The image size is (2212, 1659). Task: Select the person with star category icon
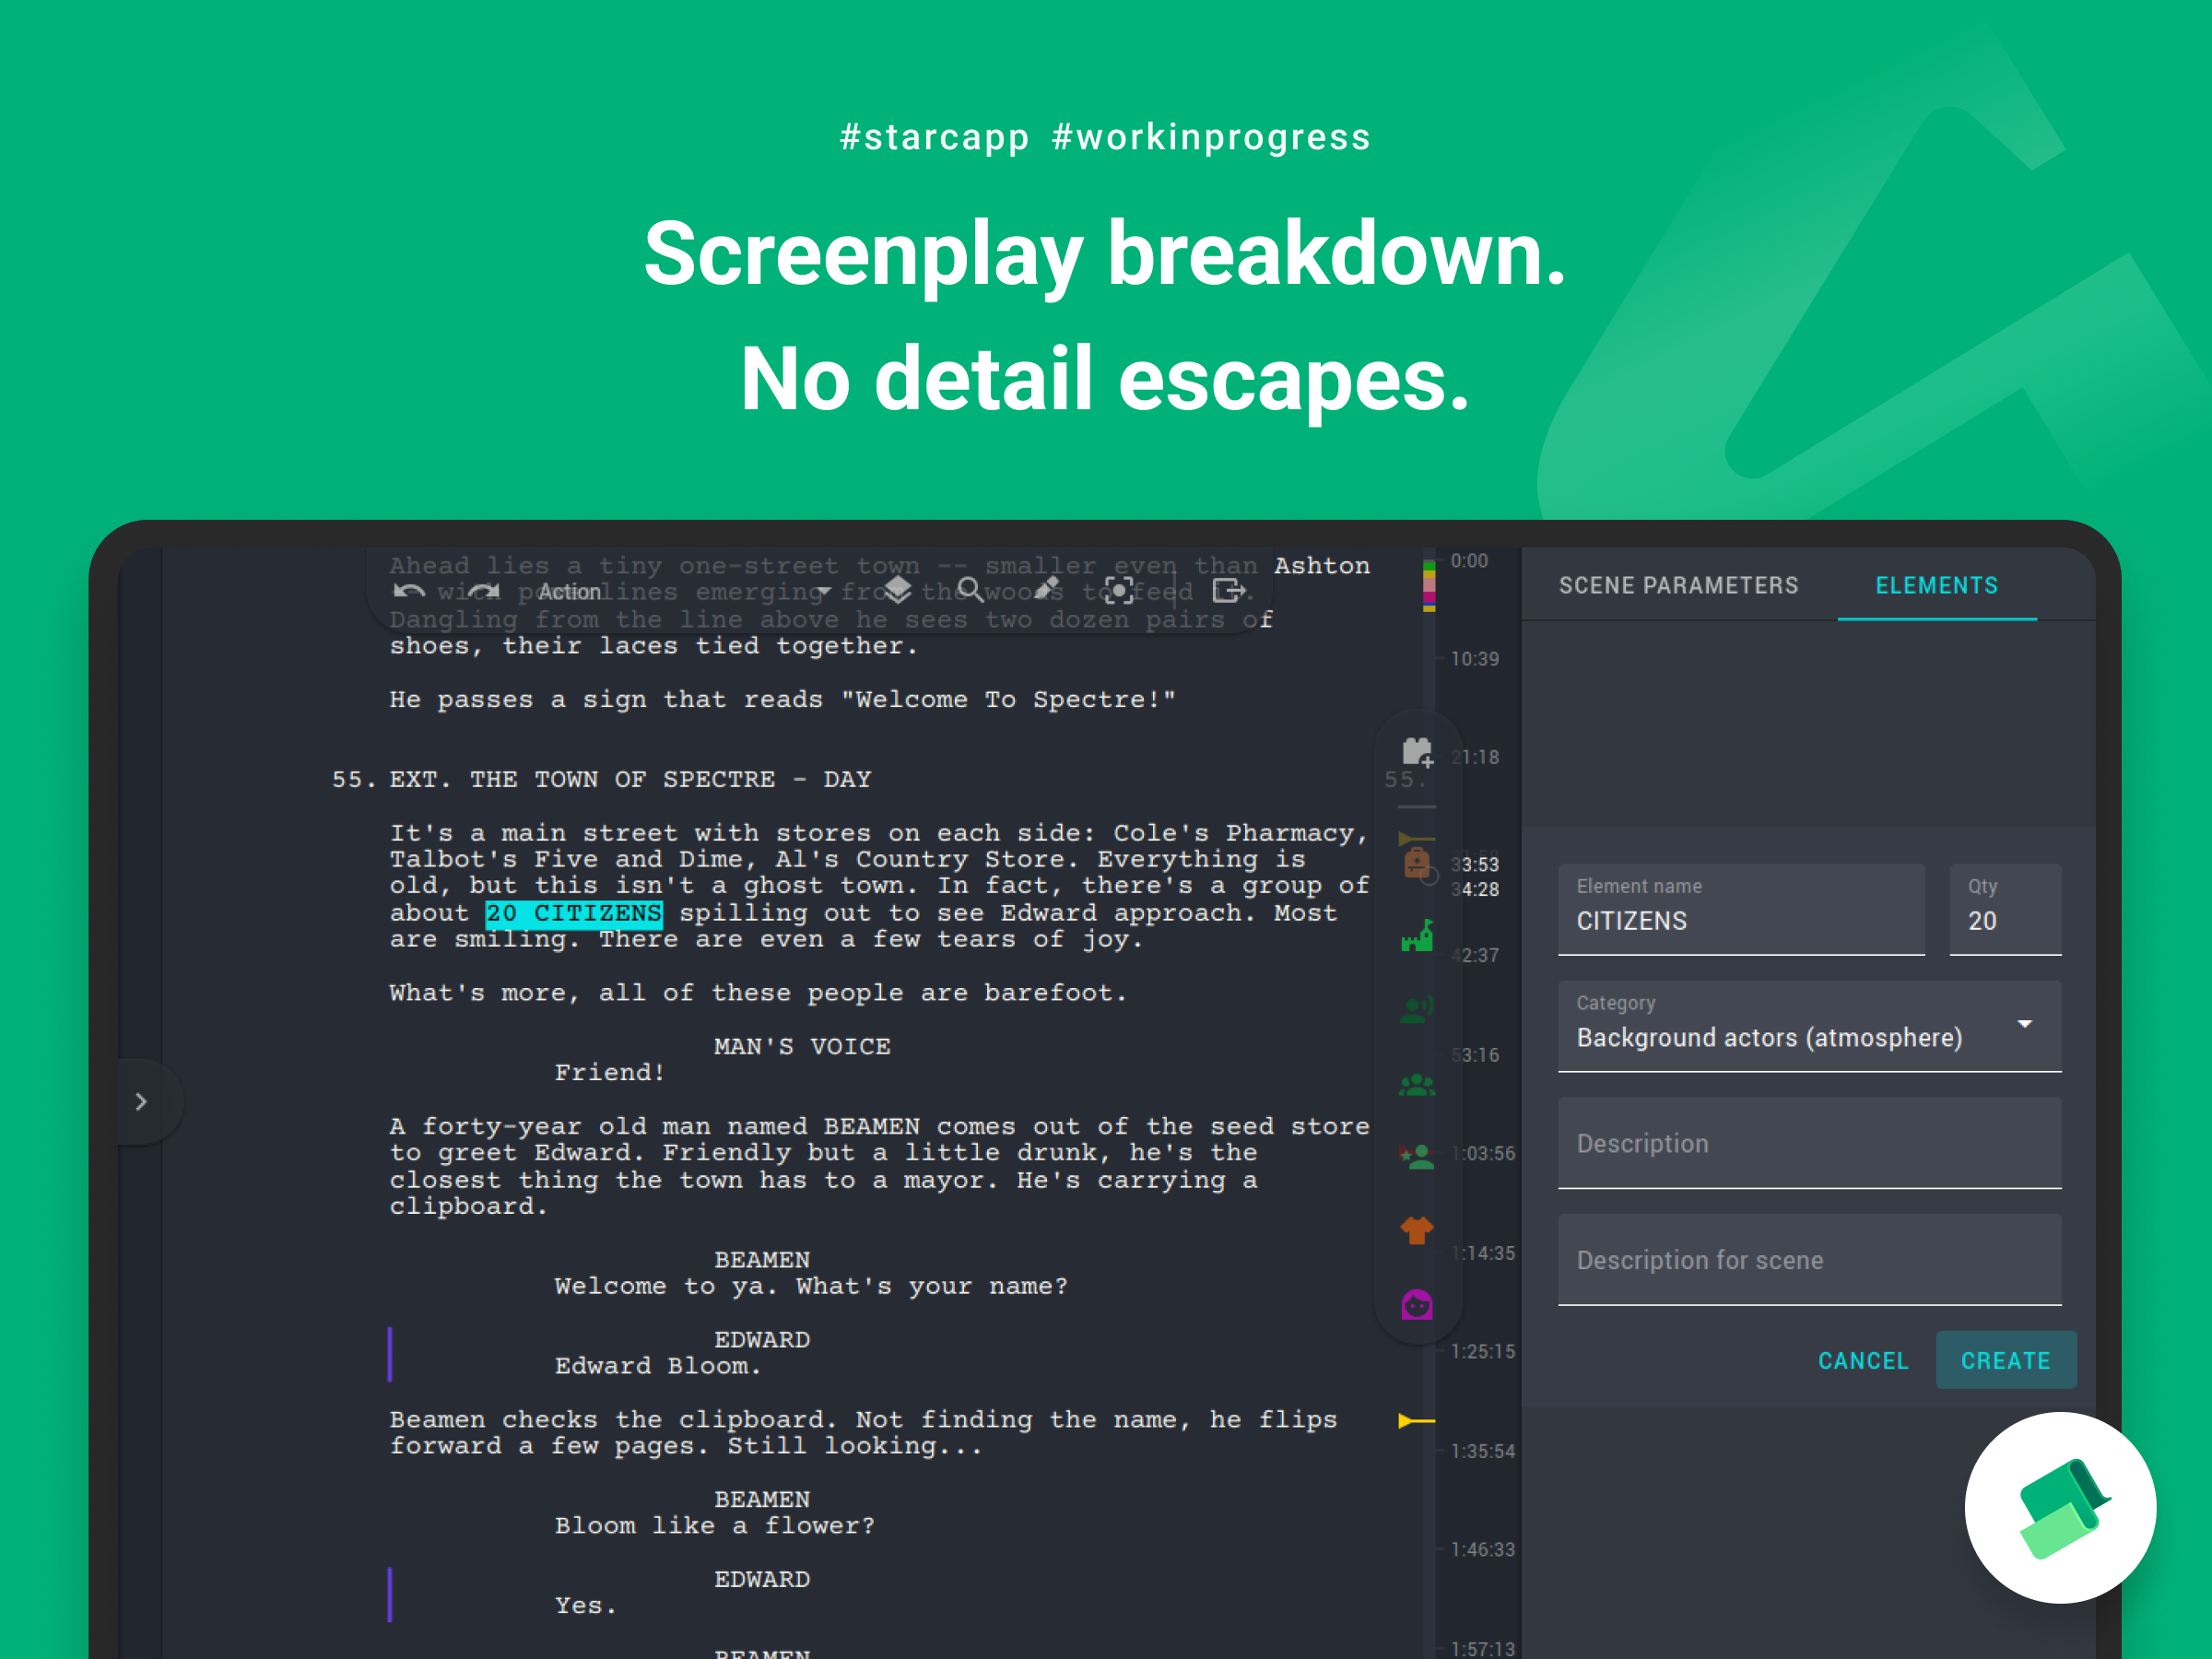[x=1417, y=1157]
